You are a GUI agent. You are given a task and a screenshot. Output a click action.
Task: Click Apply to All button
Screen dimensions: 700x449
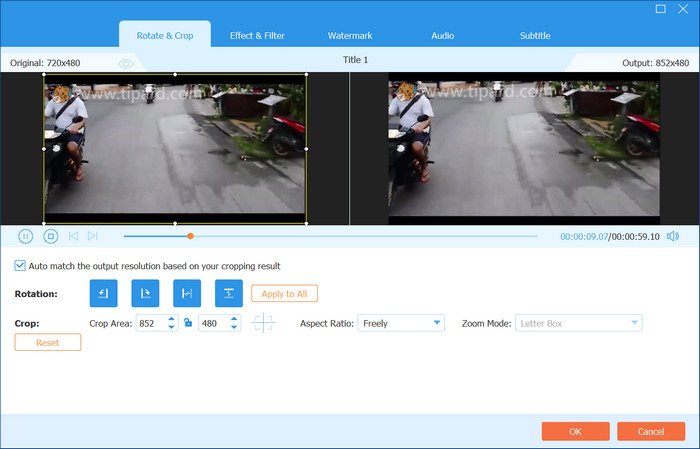(x=284, y=294)
